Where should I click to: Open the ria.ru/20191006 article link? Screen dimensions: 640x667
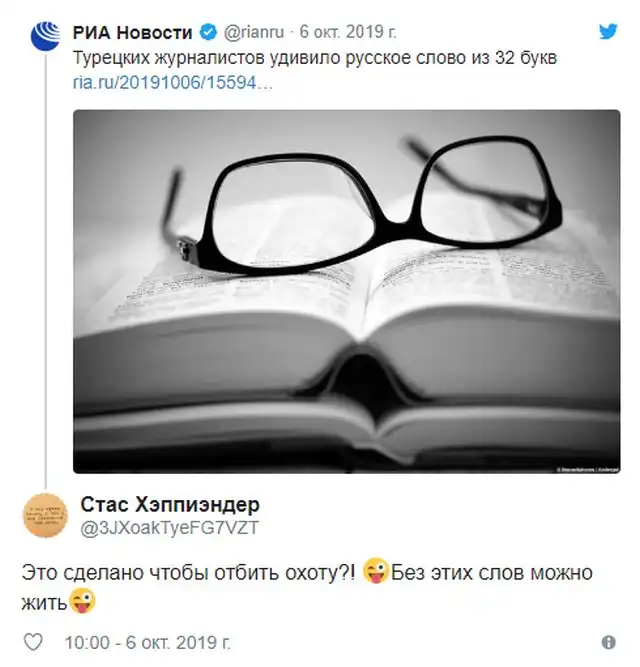coord(173,83)
